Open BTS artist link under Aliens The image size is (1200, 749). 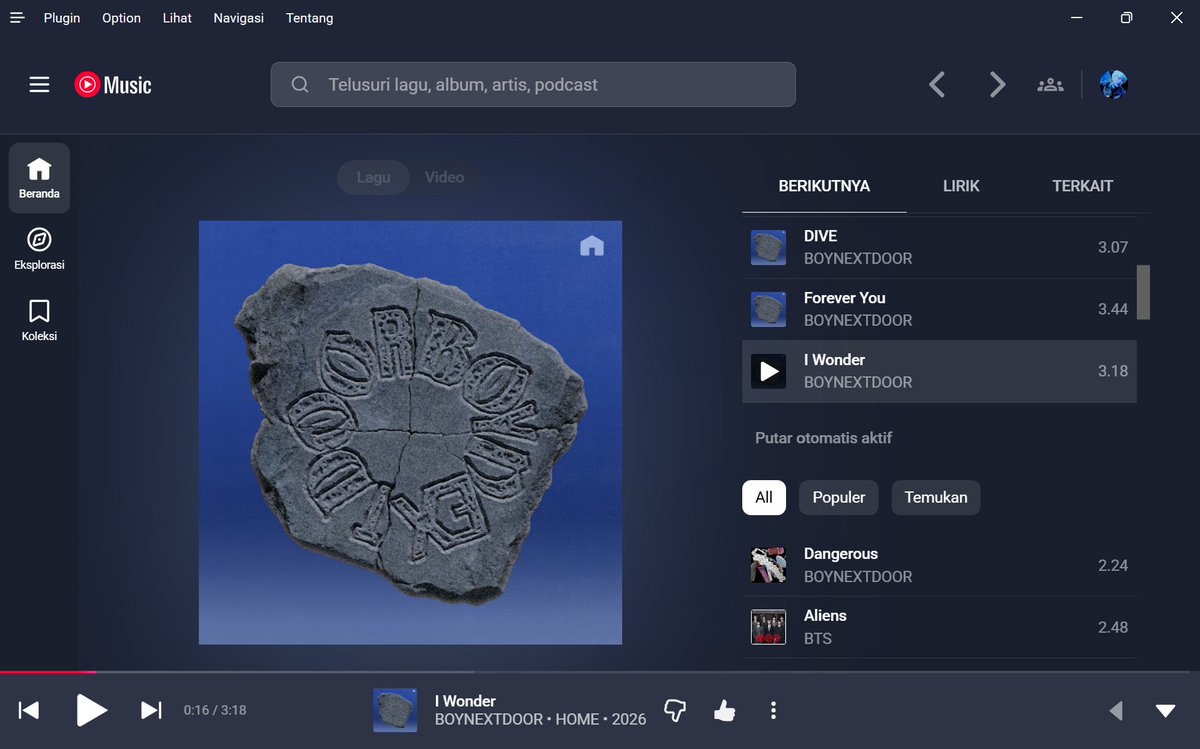tap(817, 638)
